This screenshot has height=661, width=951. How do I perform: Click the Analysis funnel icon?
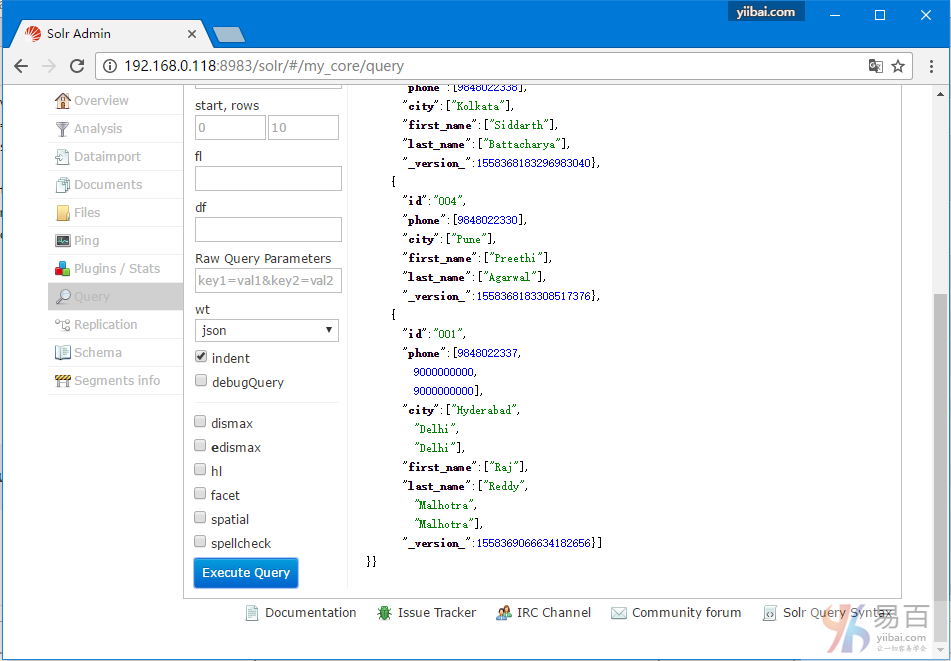[62, 129]
